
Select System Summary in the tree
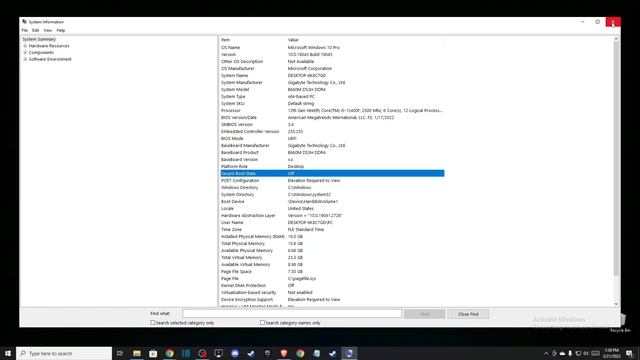(x=39, y=39)
